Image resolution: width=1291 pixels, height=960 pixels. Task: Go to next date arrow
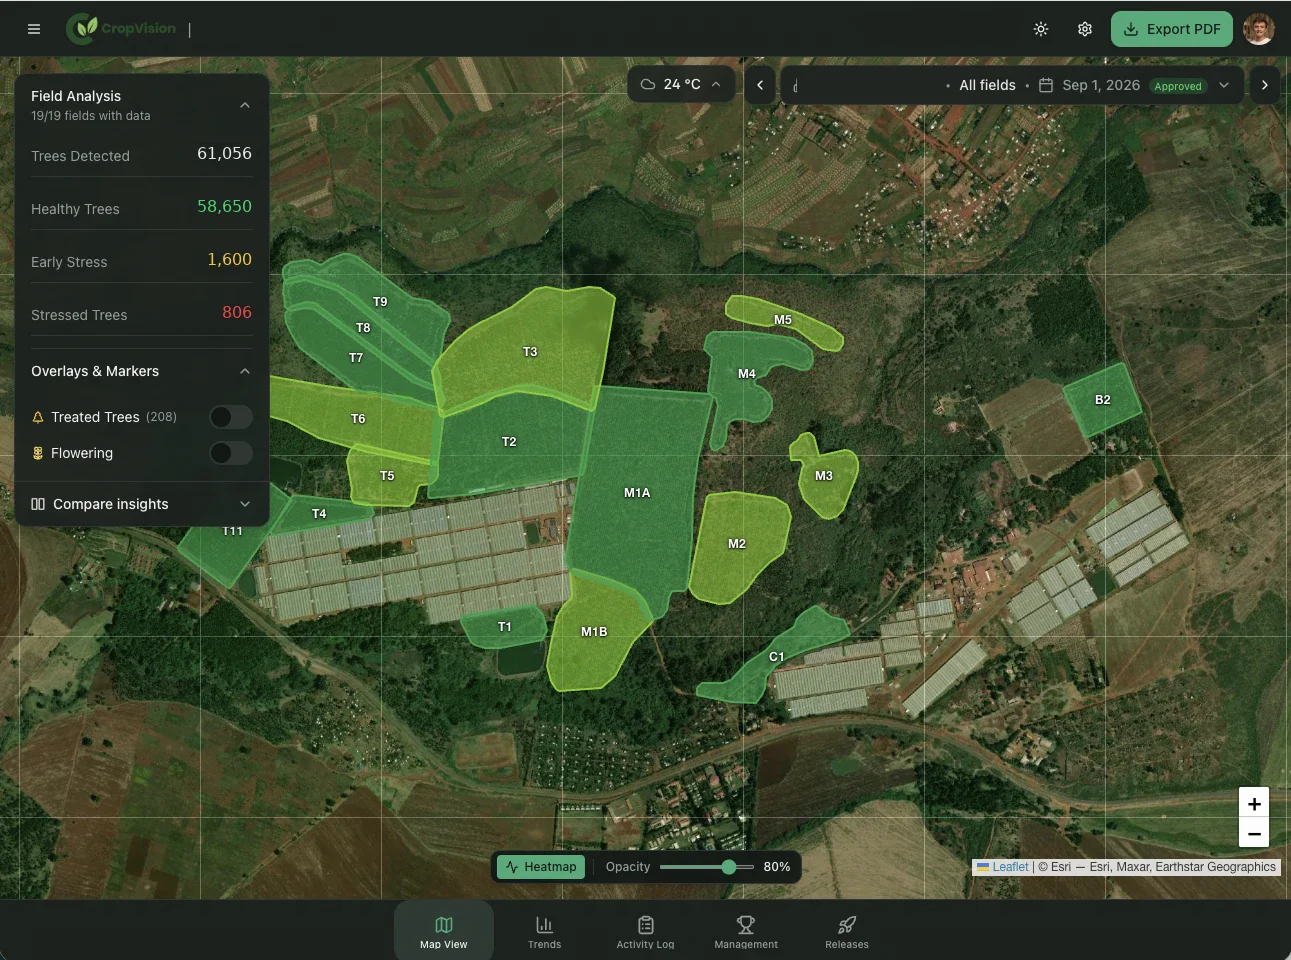coord(1265,85)
